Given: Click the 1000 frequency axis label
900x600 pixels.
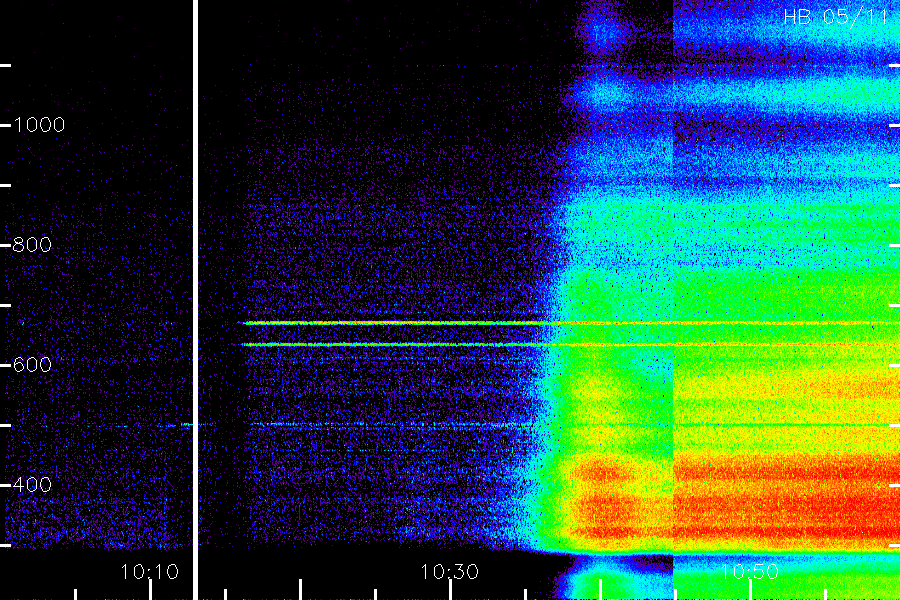Looking at the screenshot, I should (39, 125).
